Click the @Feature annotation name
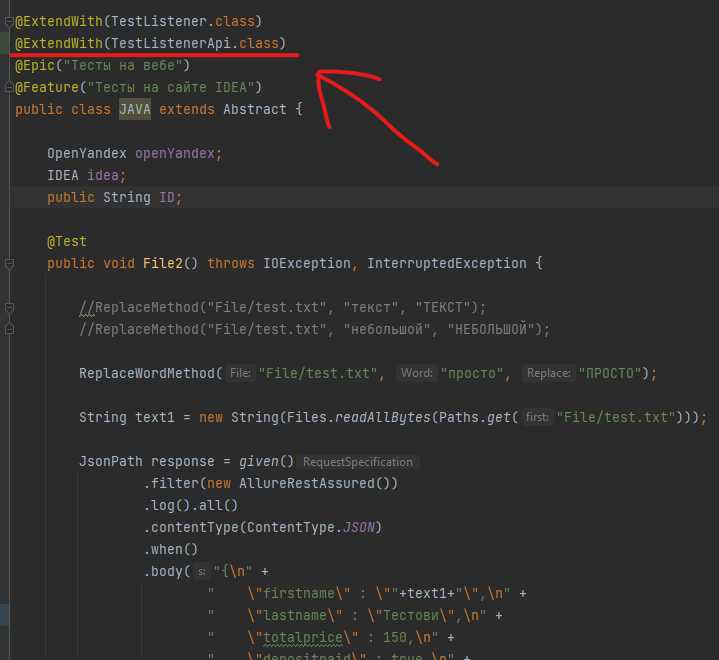Image resolution: width=719 pixels, height=660 pixels. pyautogui.click(x=47, y=88)
